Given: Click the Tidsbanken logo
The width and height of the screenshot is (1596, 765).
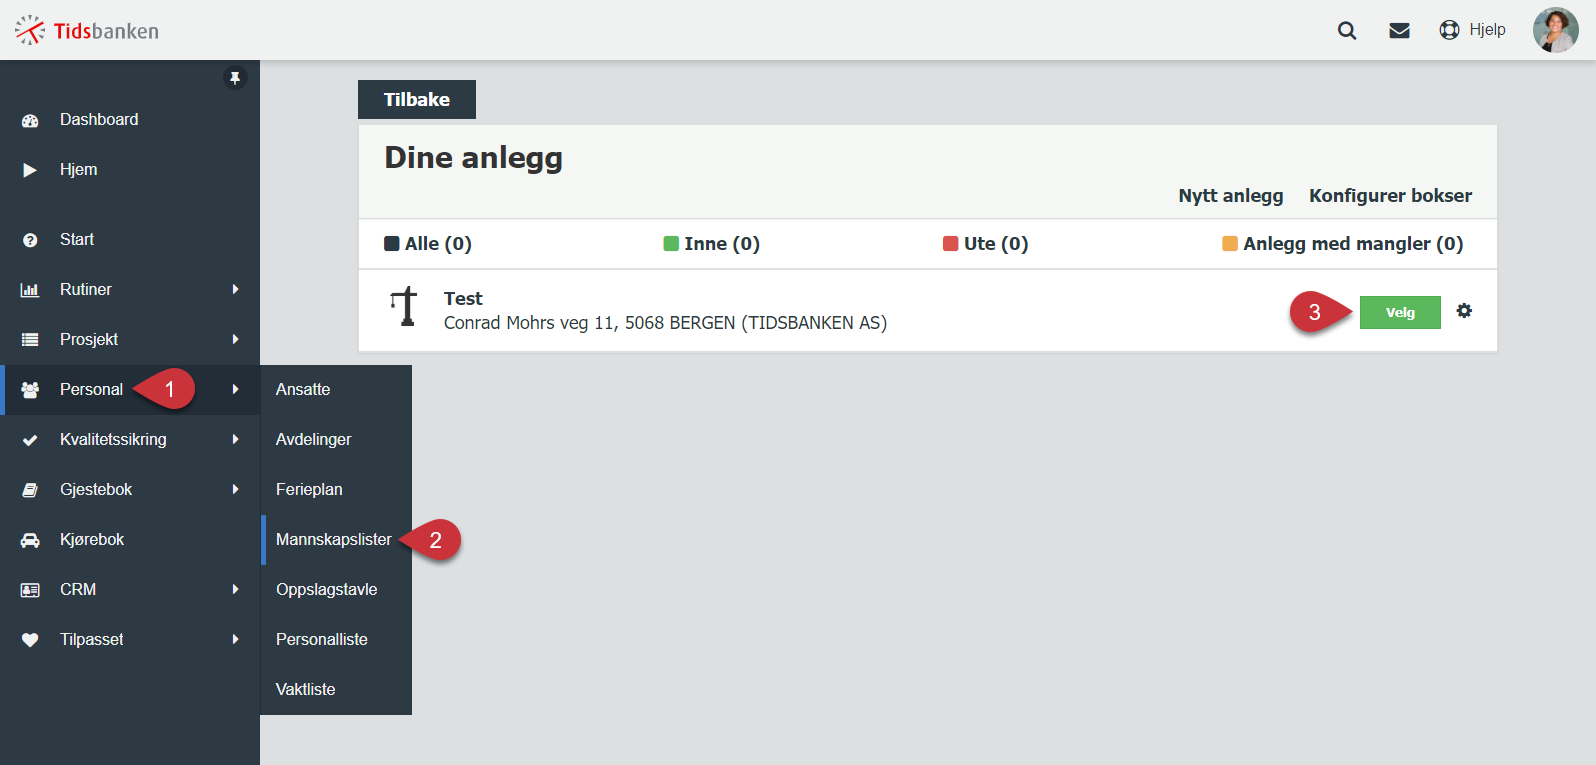Looking at the screenshot, I should (87, 30).
